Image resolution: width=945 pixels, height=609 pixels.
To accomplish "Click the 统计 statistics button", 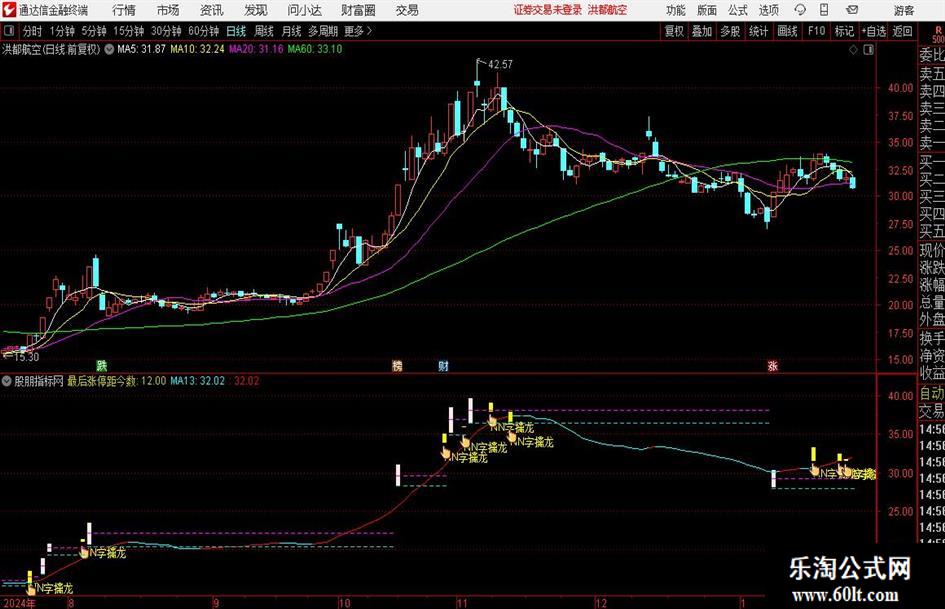I will (758, 31).
